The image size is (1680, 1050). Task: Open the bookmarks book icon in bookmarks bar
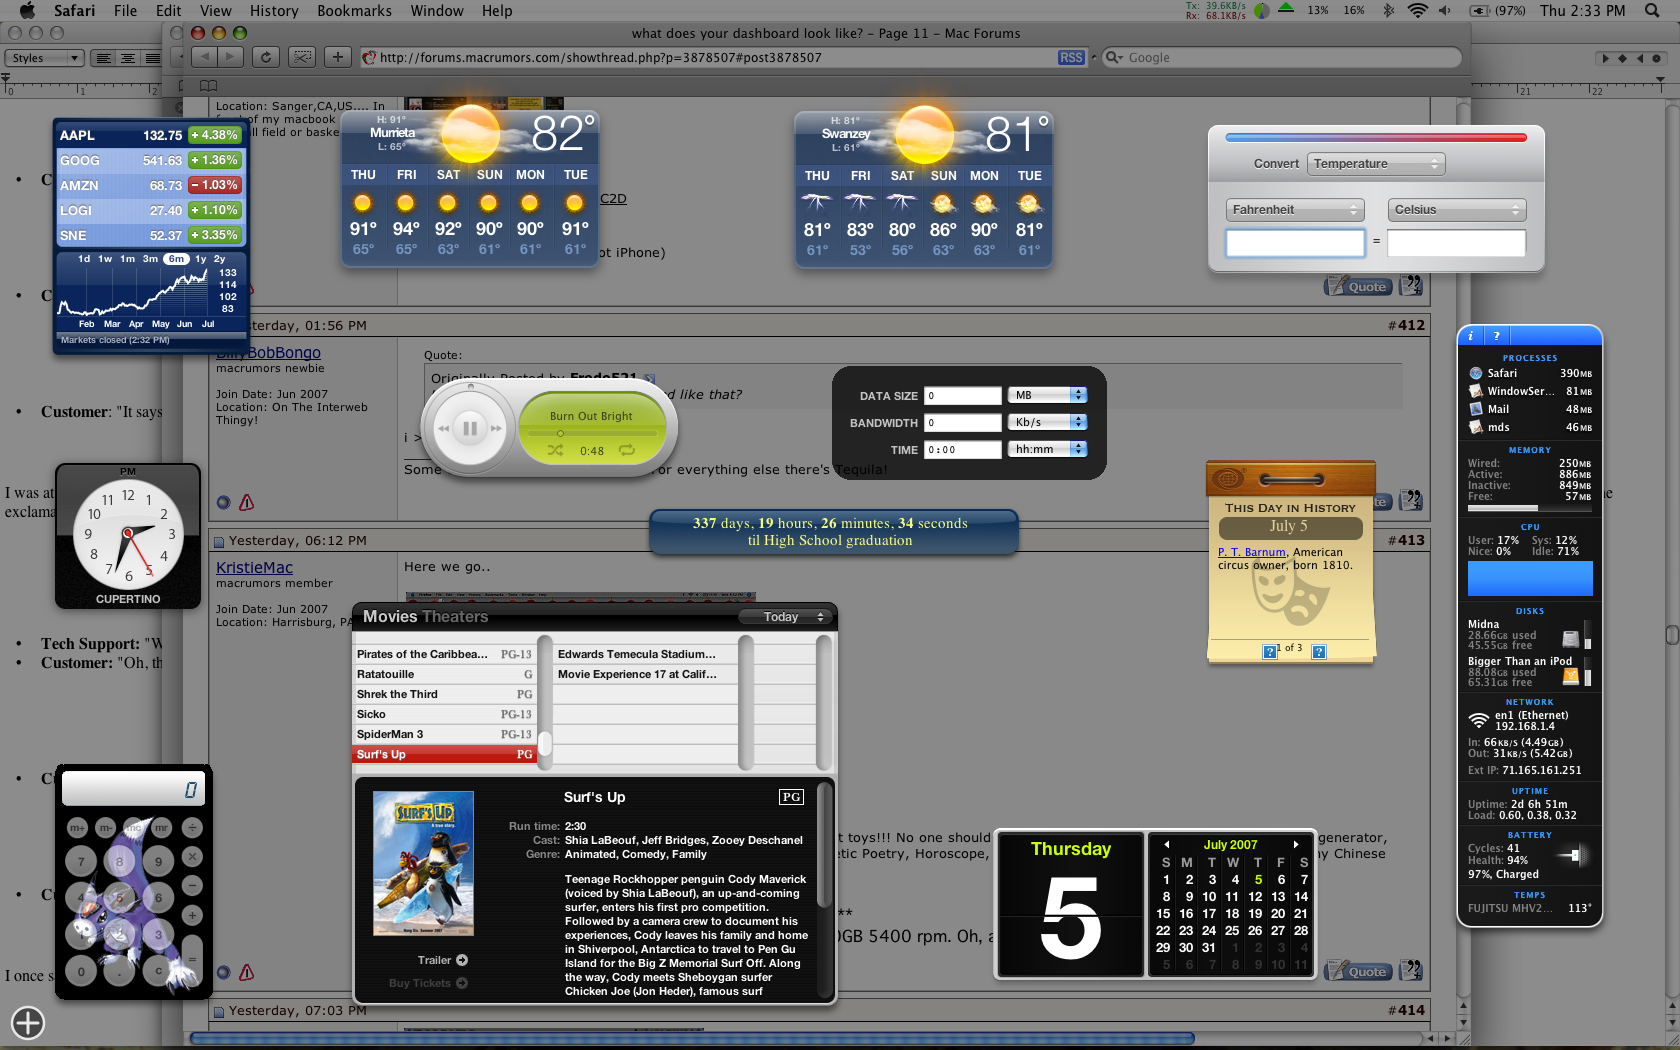click(208, 85)
